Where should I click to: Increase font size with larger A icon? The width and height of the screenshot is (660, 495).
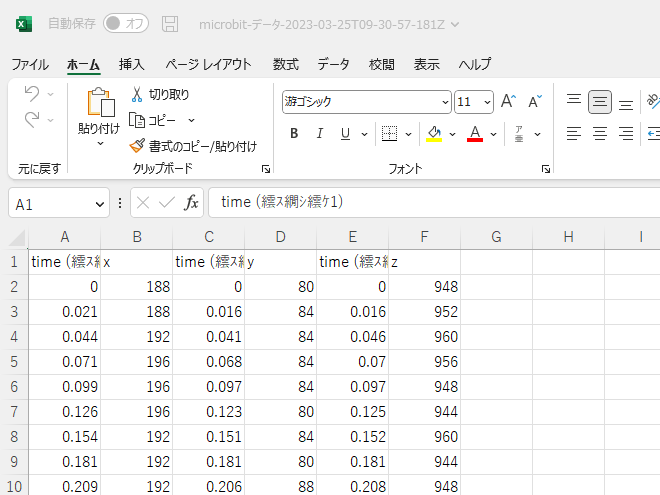pyautogui.click(x=508, y=101)
